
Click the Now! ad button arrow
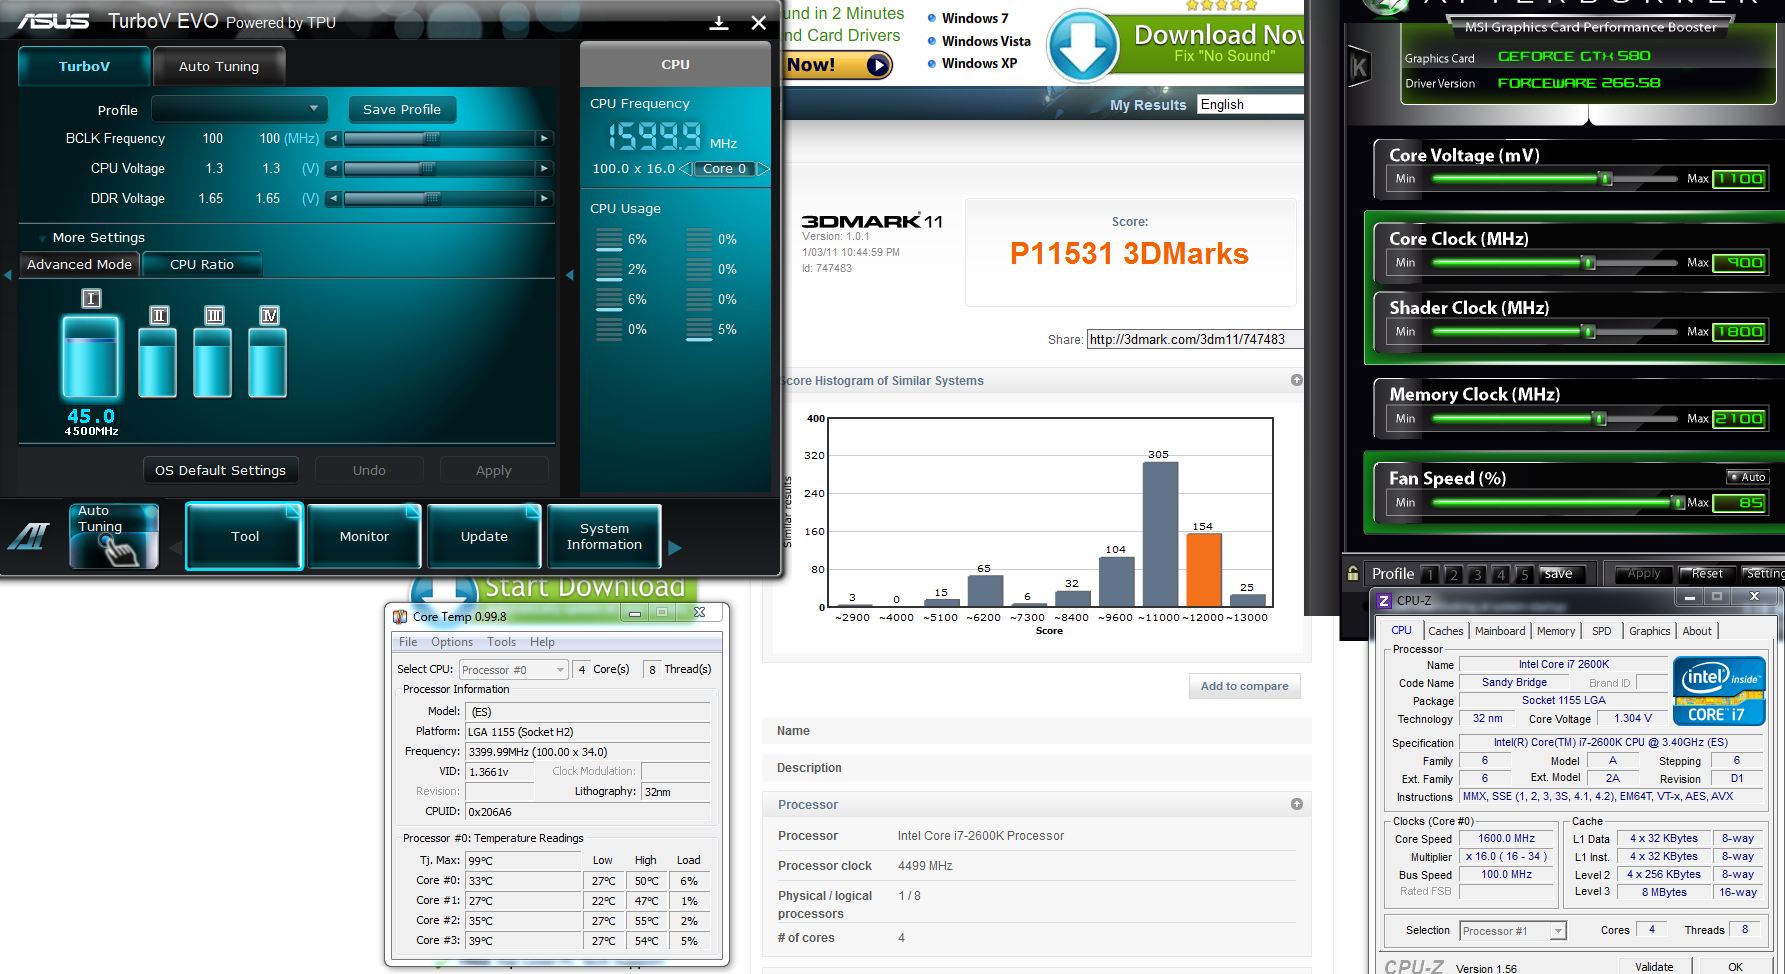878,65
